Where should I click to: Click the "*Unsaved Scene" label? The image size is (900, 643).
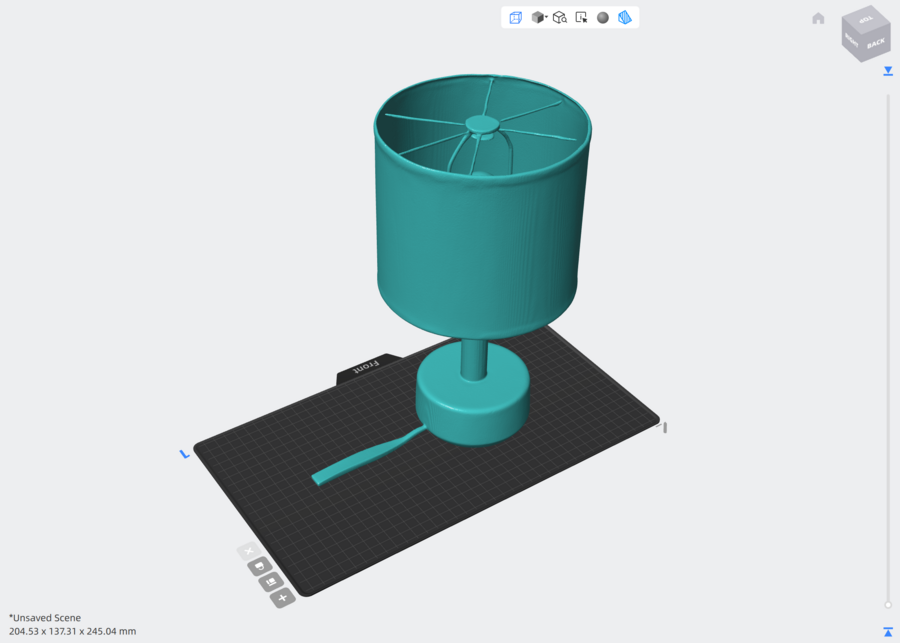pyautogui.click(x=45, y=618)
